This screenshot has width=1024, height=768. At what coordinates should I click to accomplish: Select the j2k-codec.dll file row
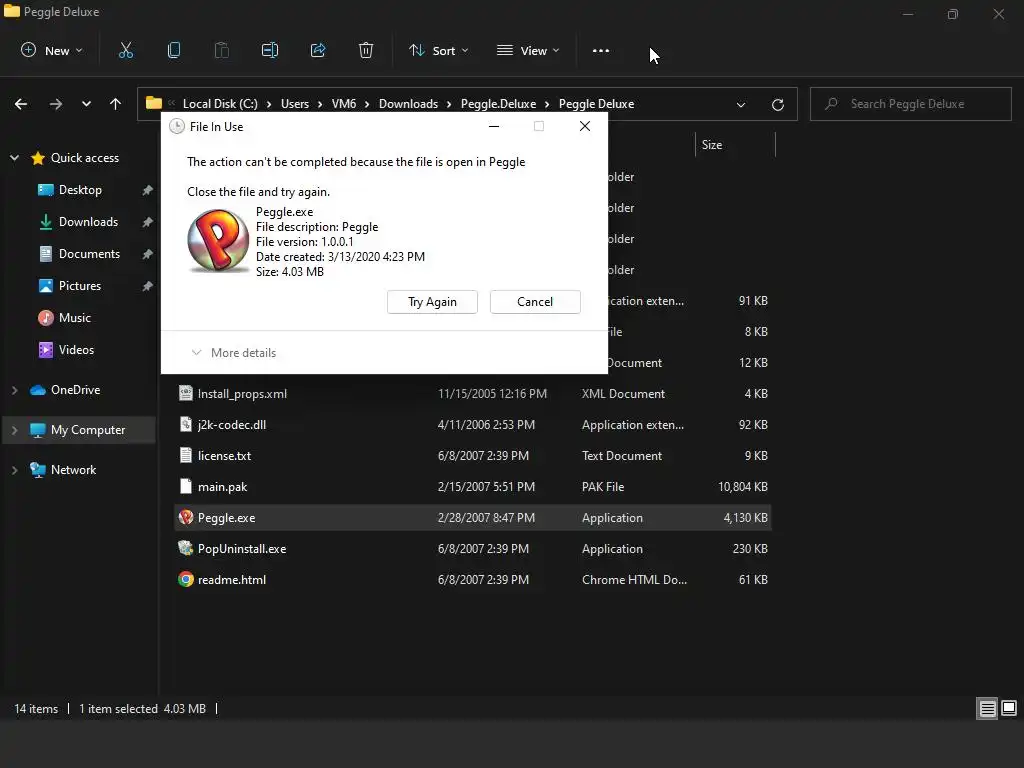coord(473,424)
